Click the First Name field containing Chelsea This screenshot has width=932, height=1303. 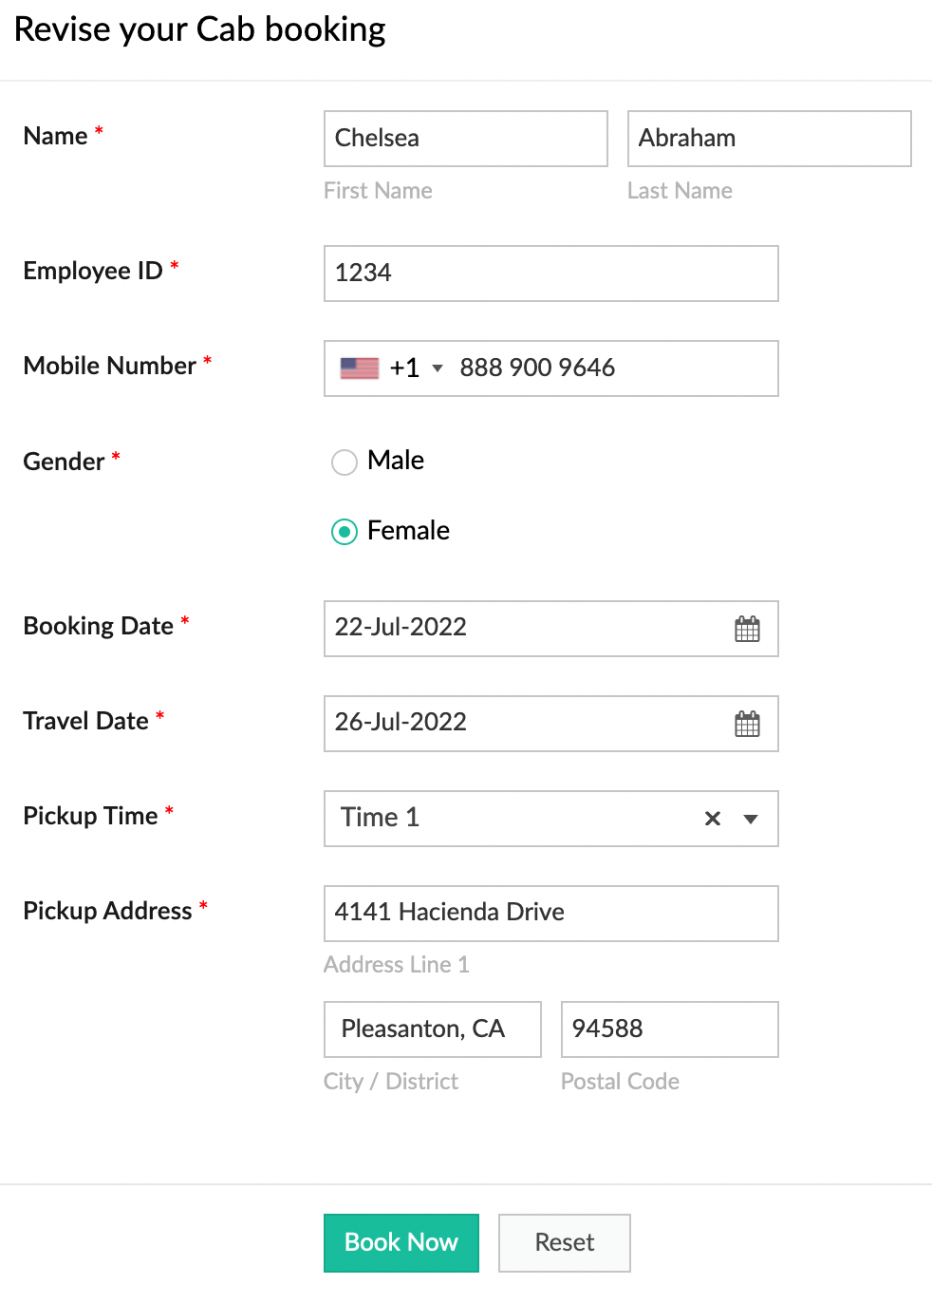pos(465,139)
